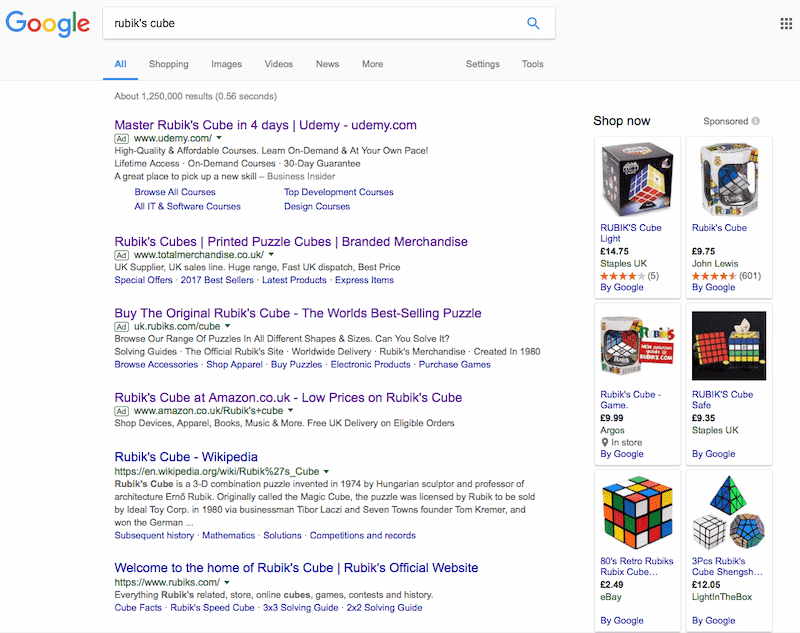Viewport: 800px width, 633px height.
Task: Click All IT & Software Courses sitelink
Action: tap(187, 206)
